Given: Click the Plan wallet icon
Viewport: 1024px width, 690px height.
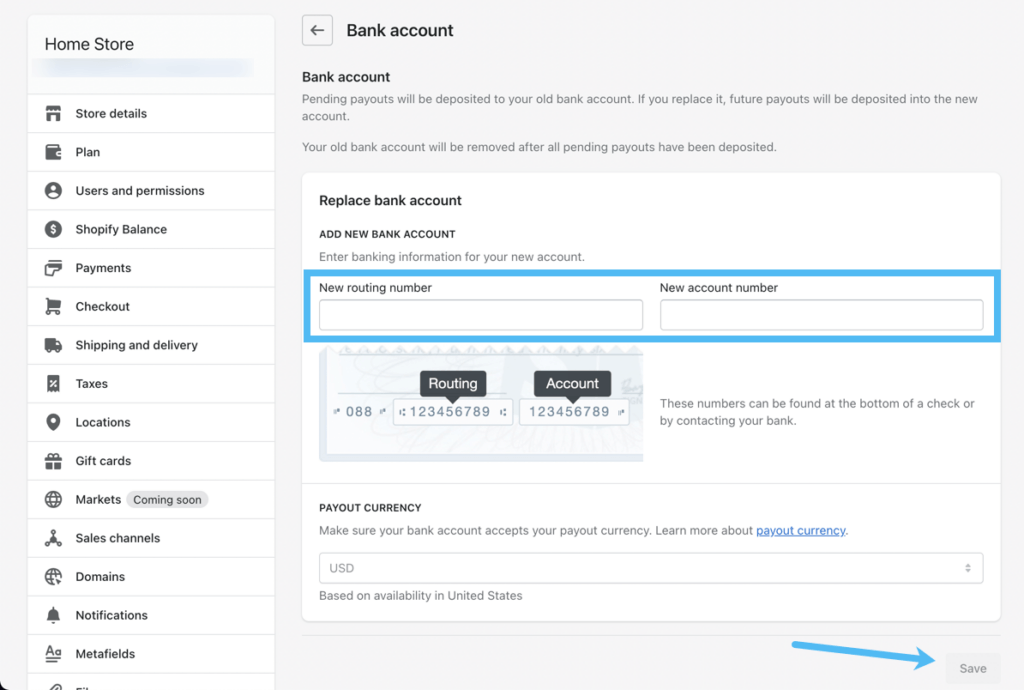Looking at the screenshot, I should click(54, 152).
